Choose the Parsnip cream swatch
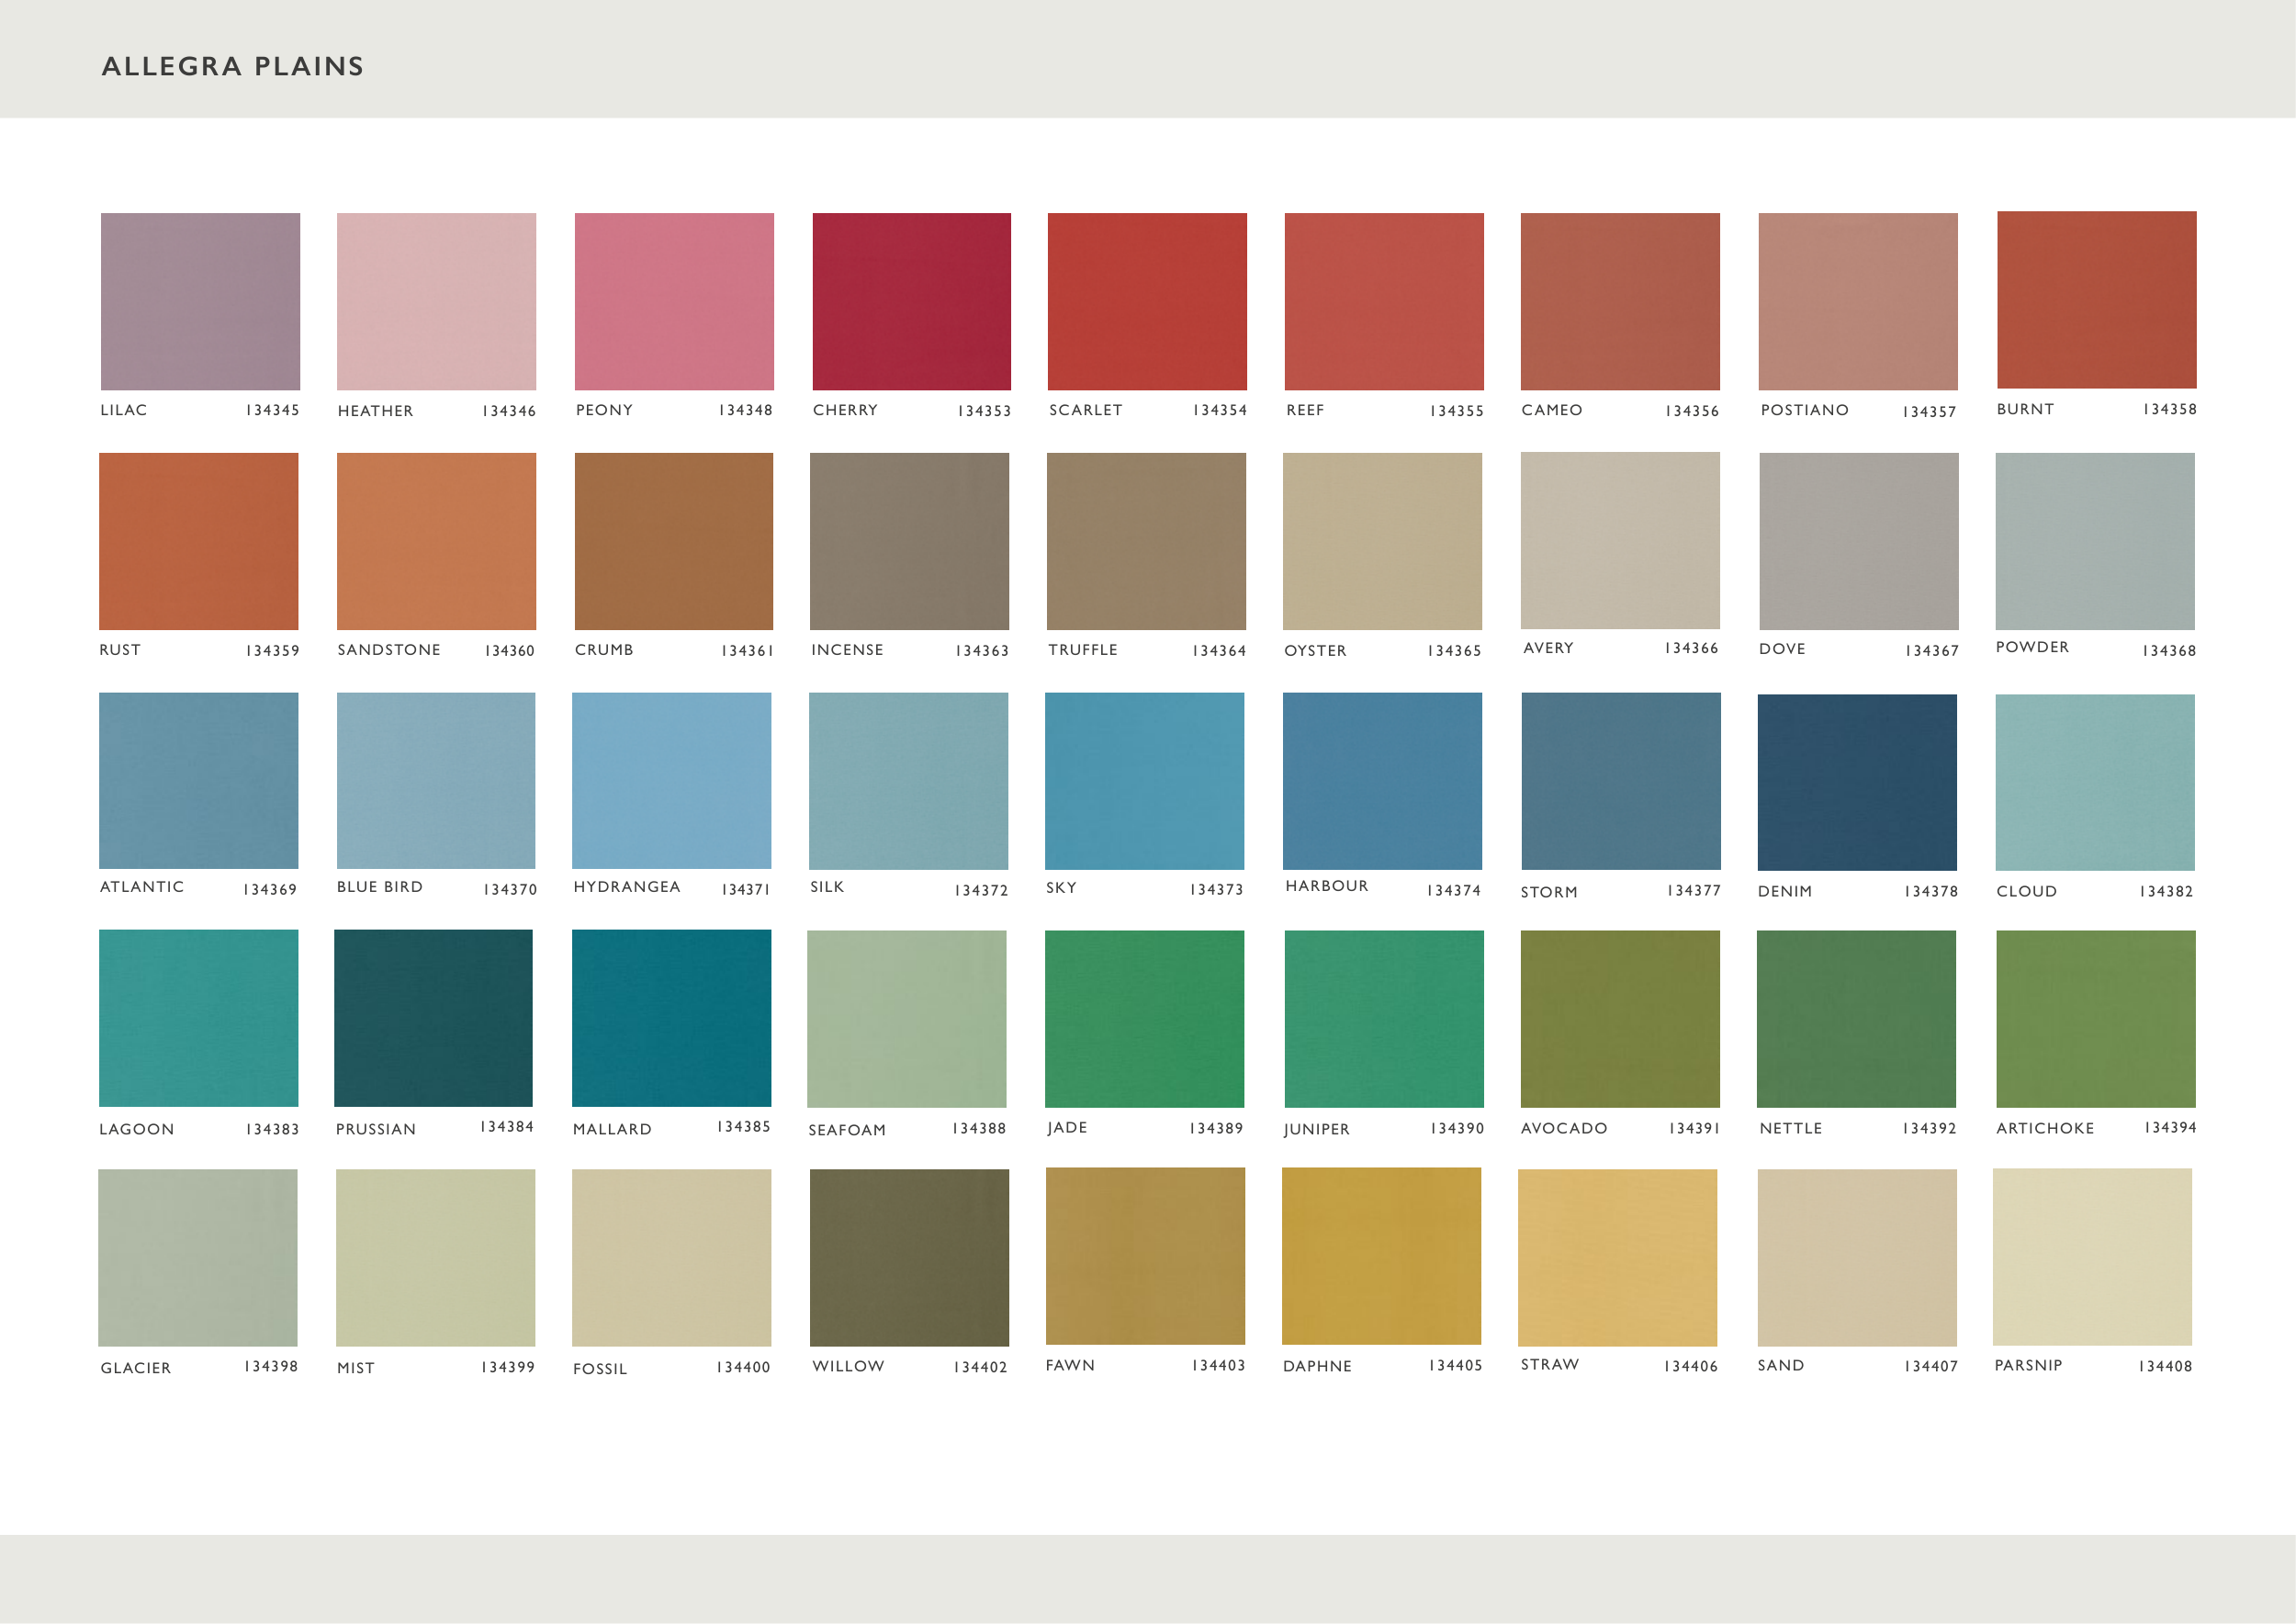This screenshot has height=1624, width=2296. click(x=2092, y=1257)
